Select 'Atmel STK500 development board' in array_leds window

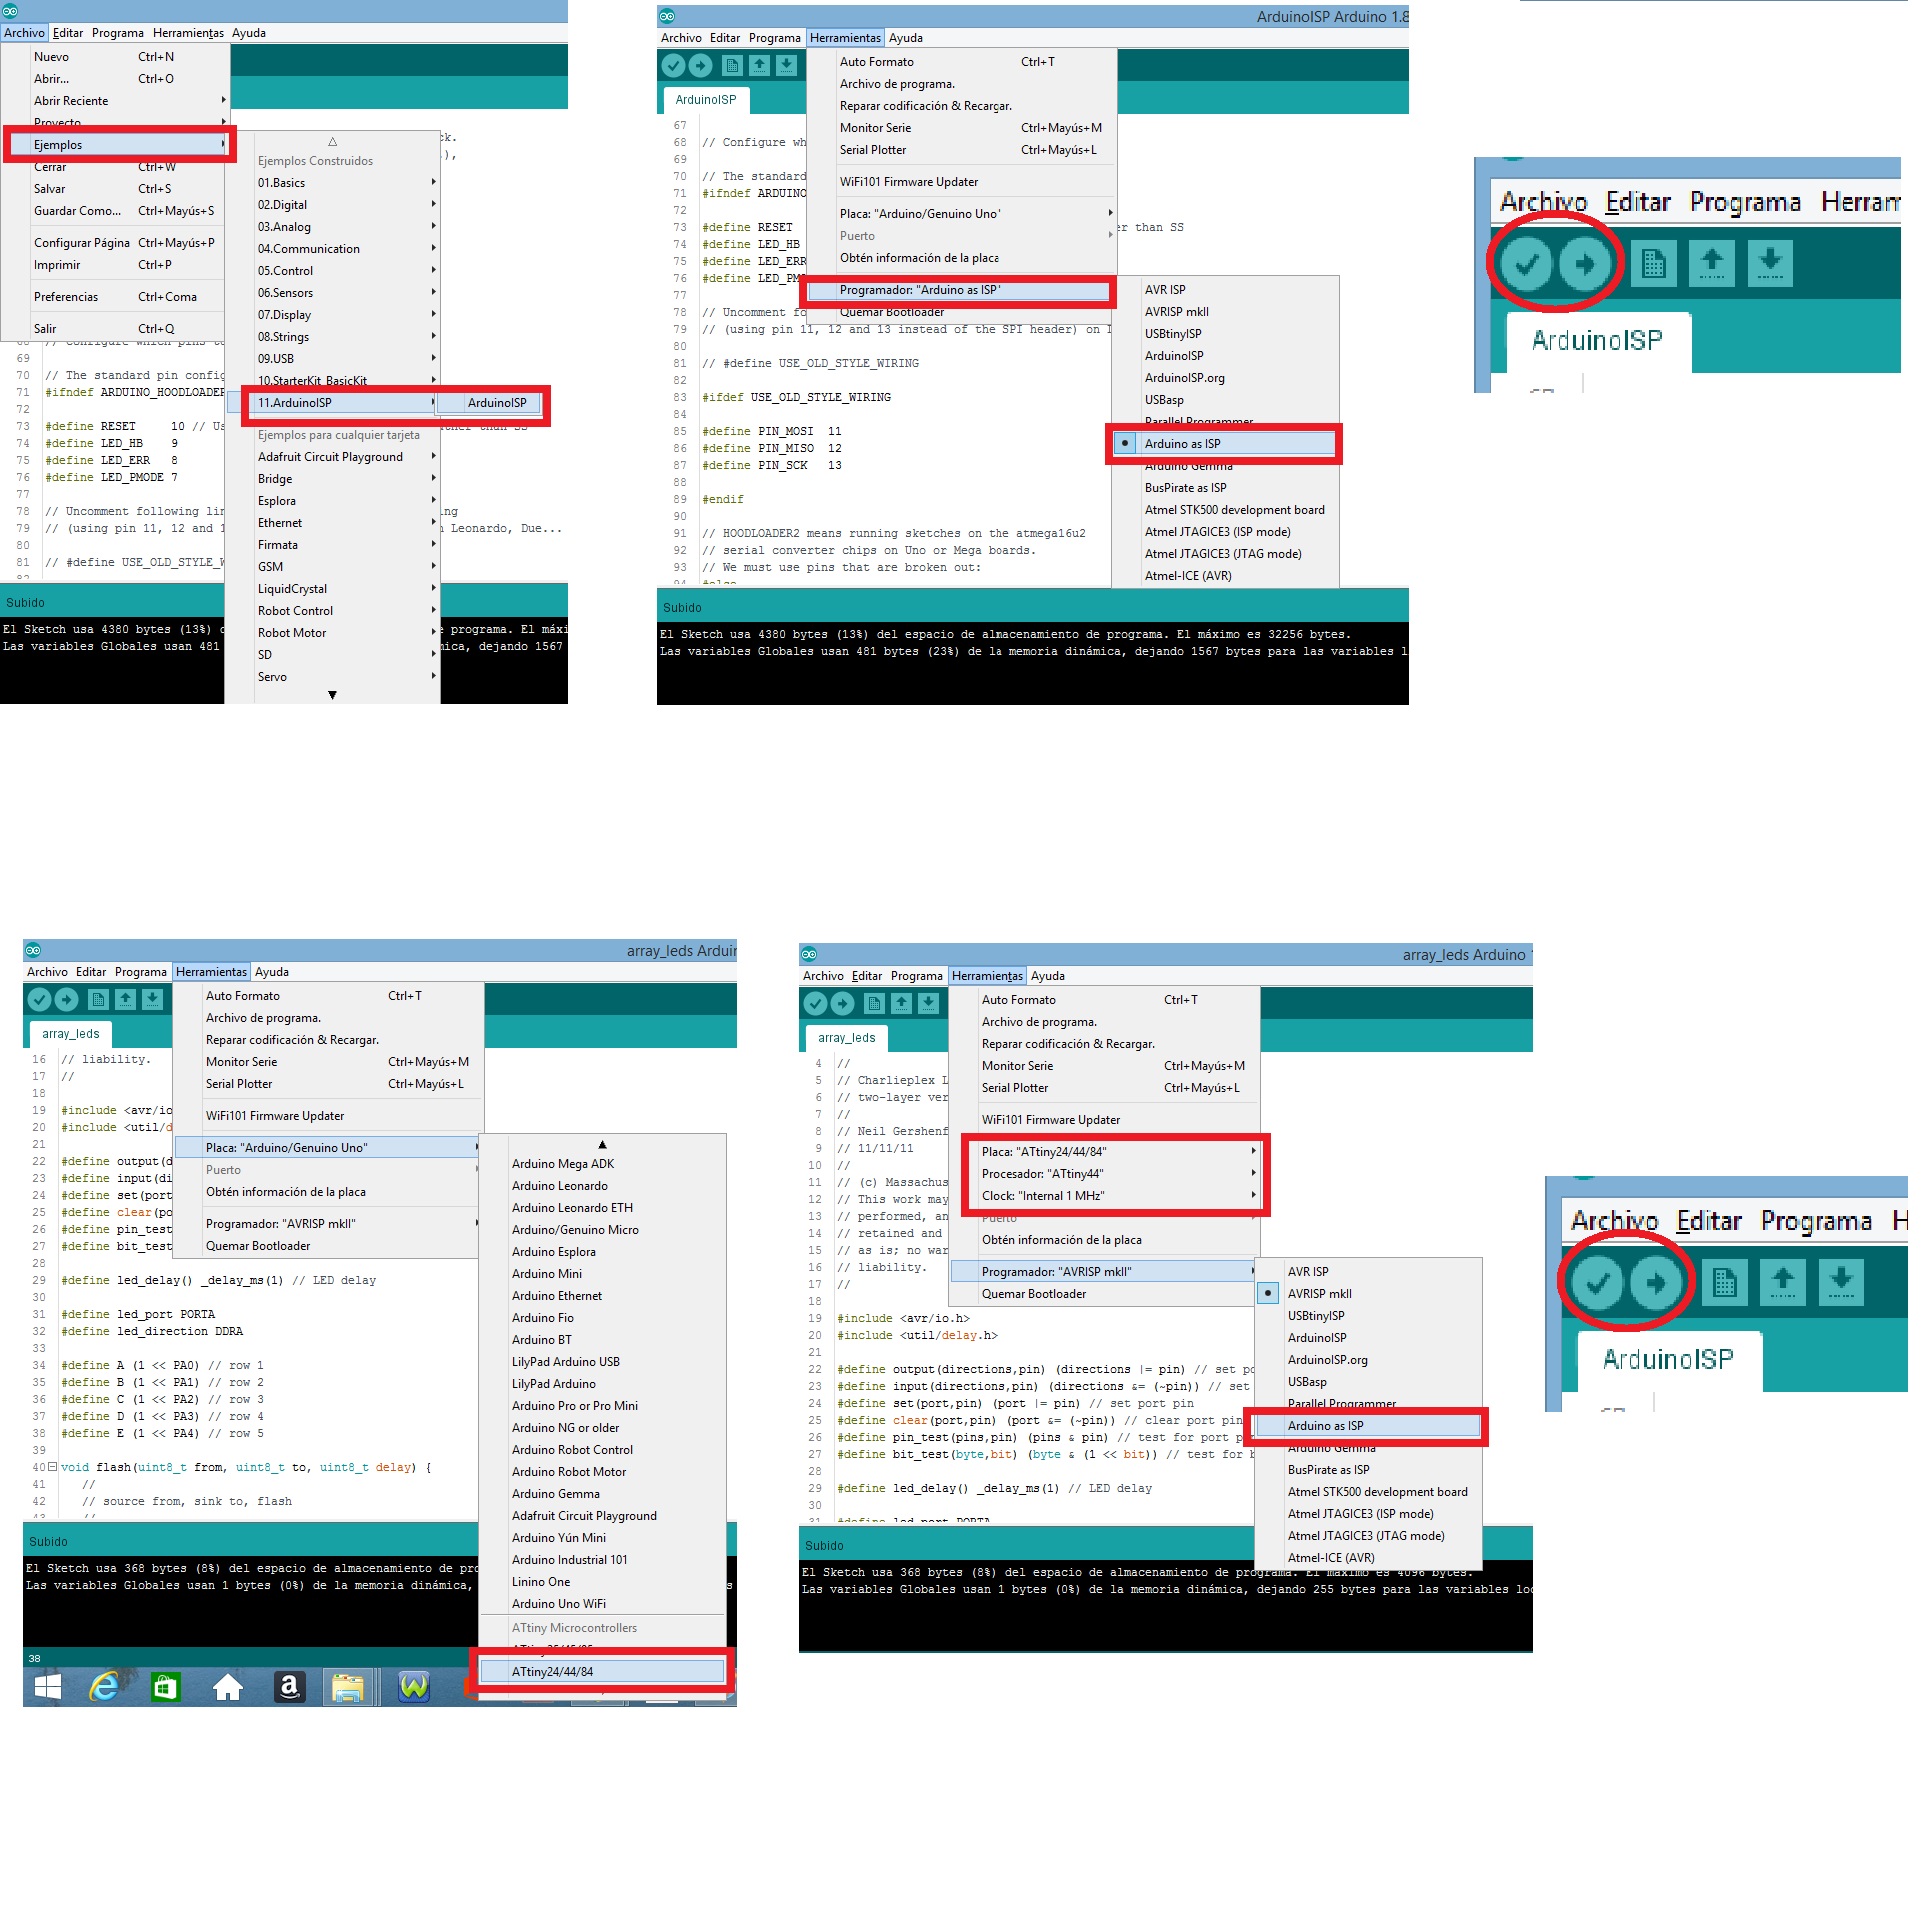tap(1377, 1492)
